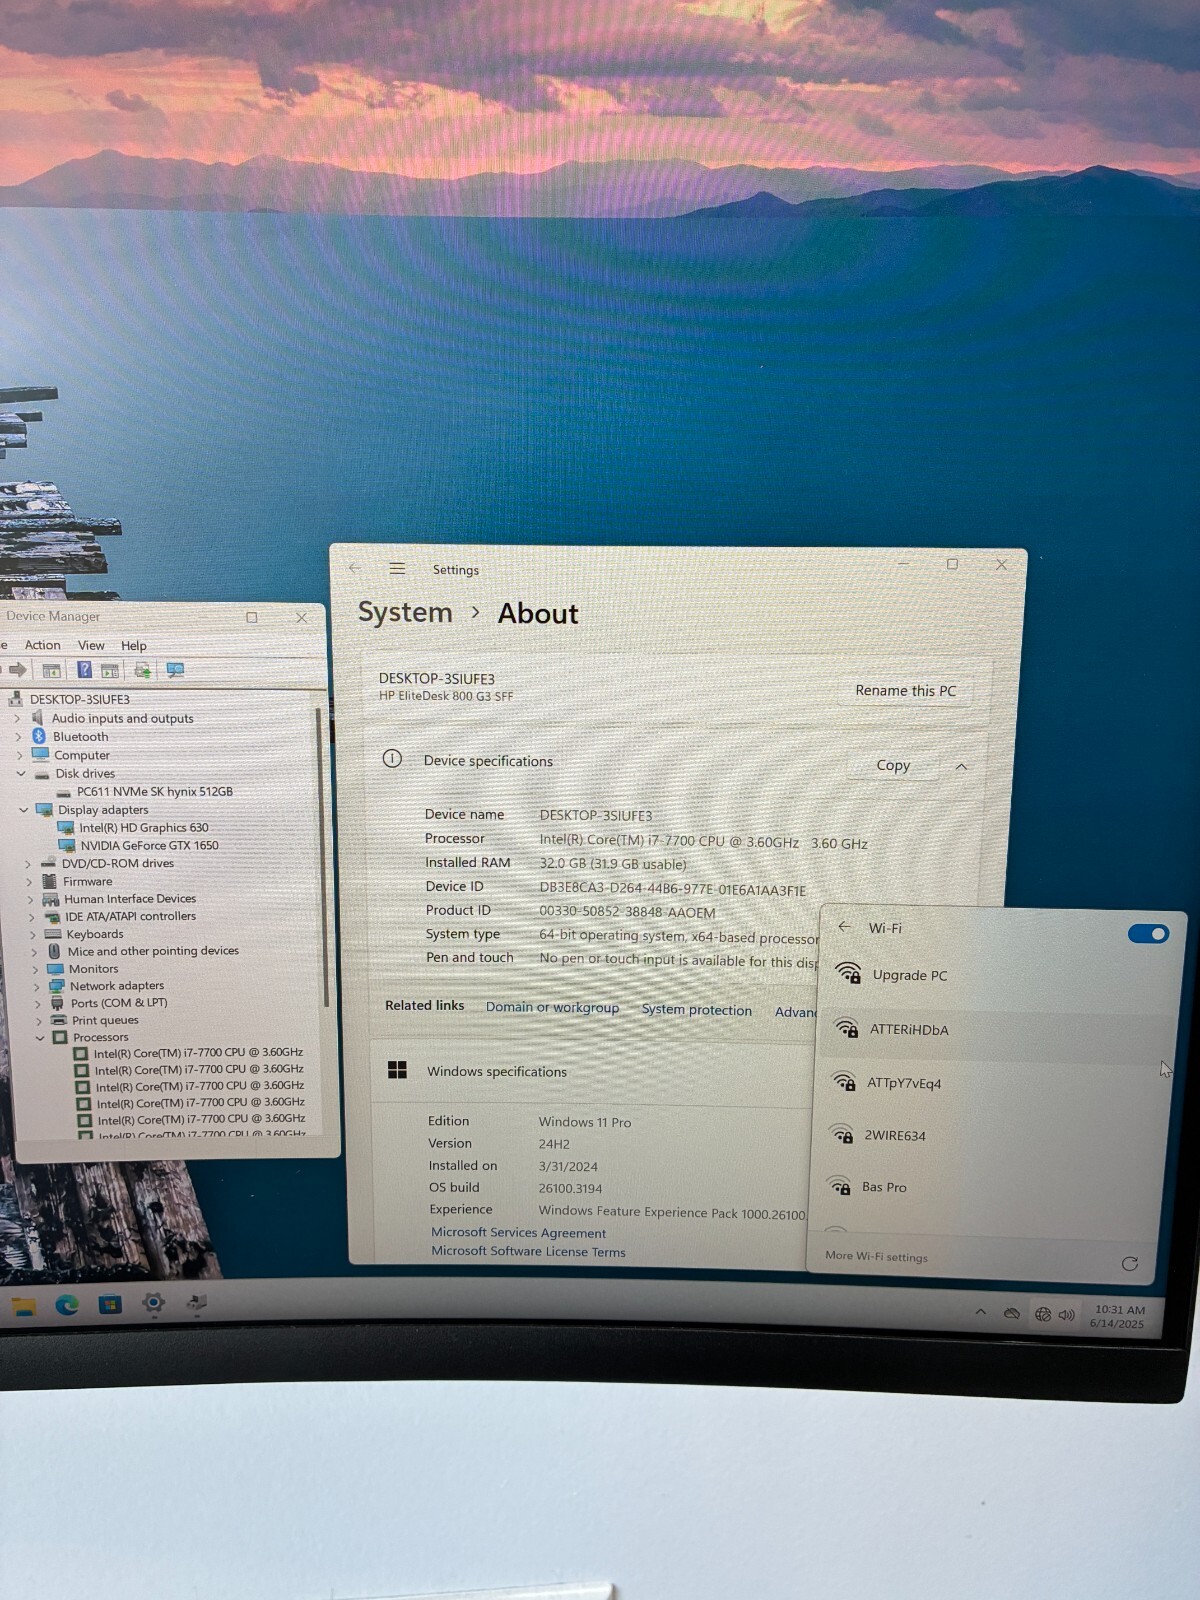The image size is (1200, 1600).
Task: Open the Help menu in Device Manager
Action: click(x=134, y=646)
